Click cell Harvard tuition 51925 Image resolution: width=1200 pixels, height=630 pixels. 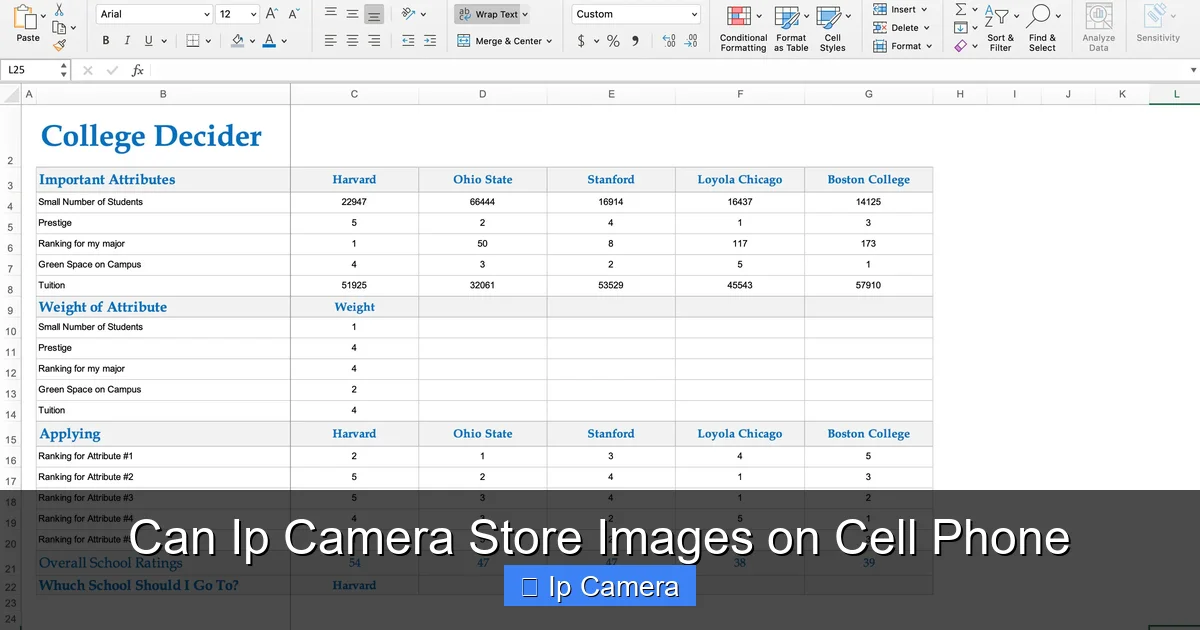[354, 286]
